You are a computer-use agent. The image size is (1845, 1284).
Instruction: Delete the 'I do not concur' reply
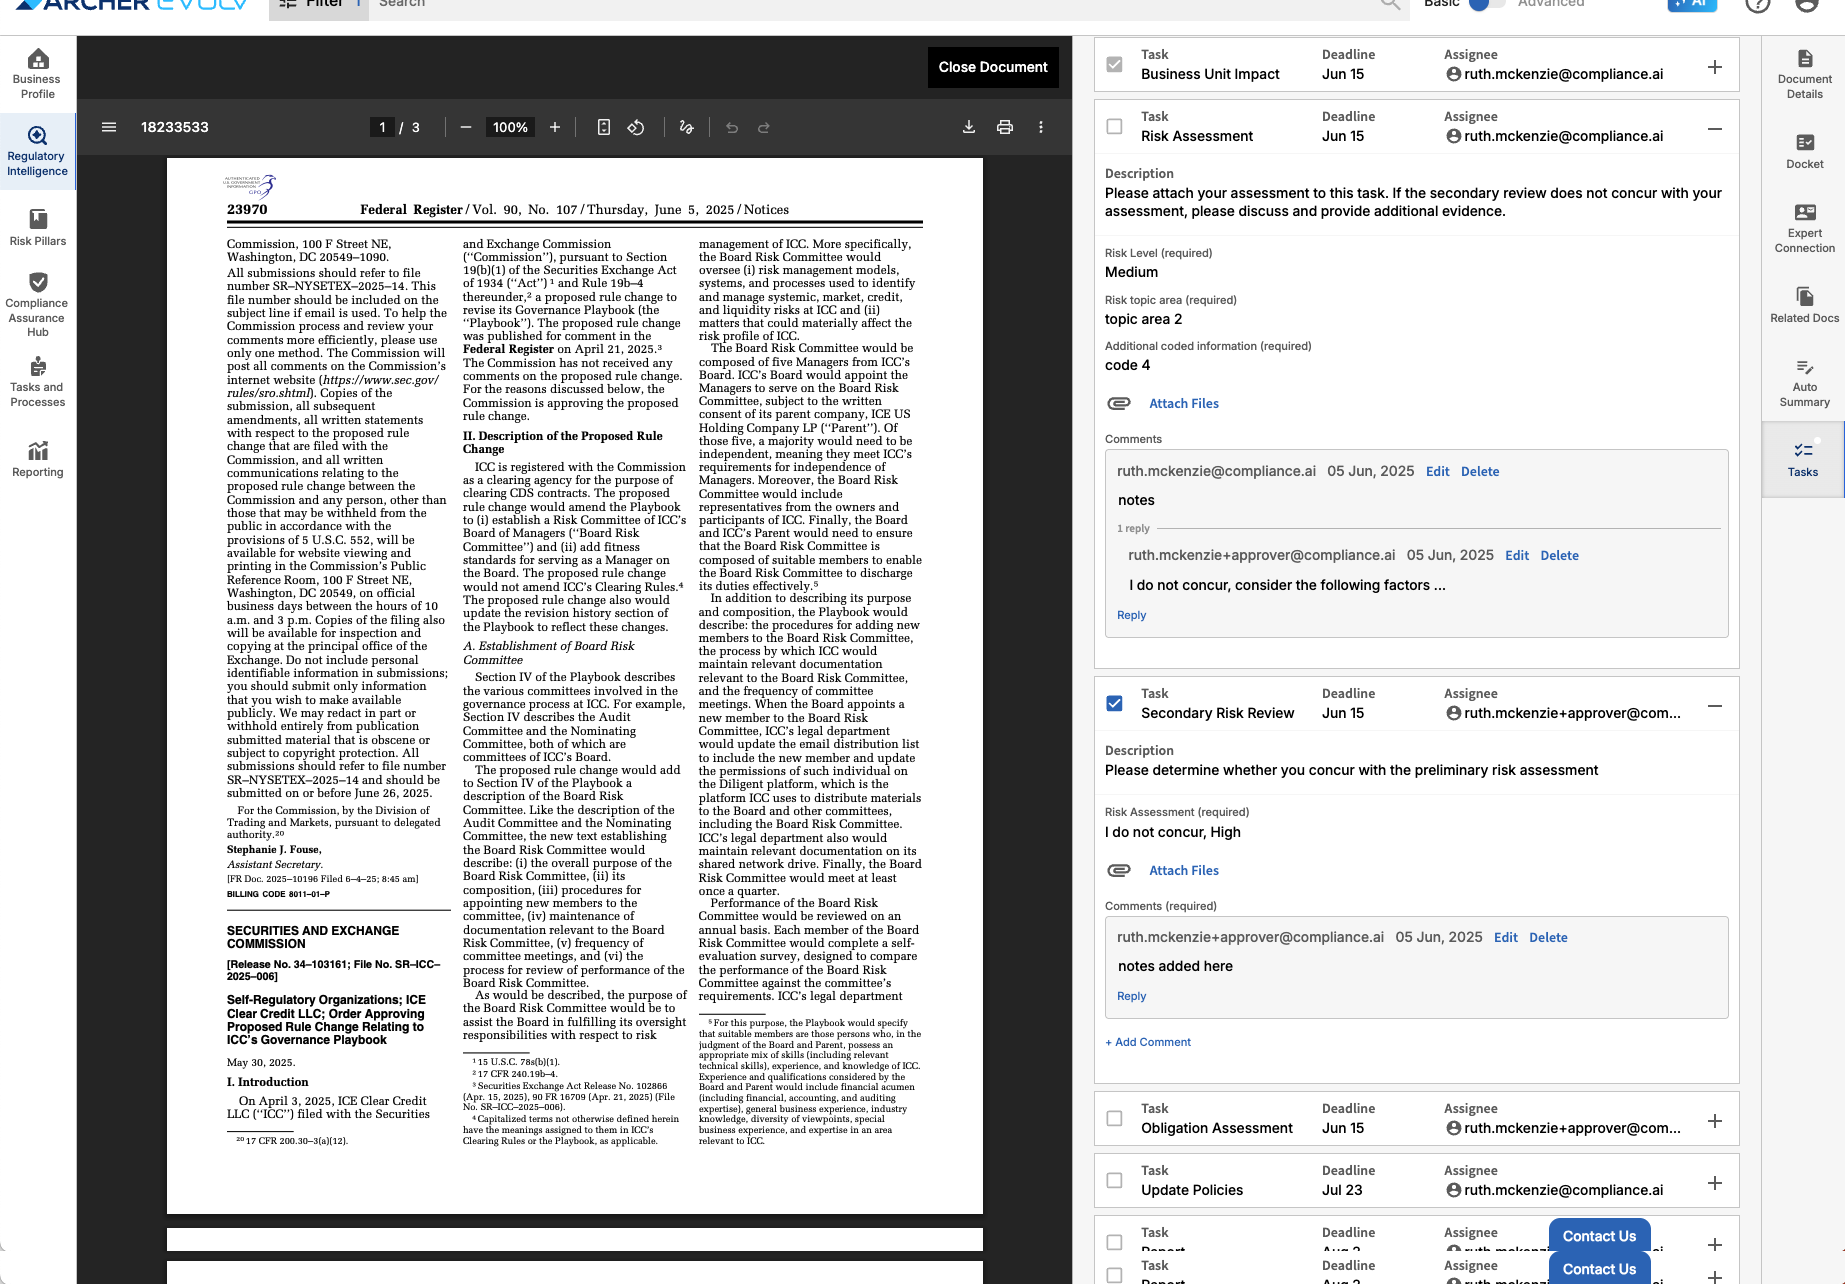click(x=1559, y=555)
